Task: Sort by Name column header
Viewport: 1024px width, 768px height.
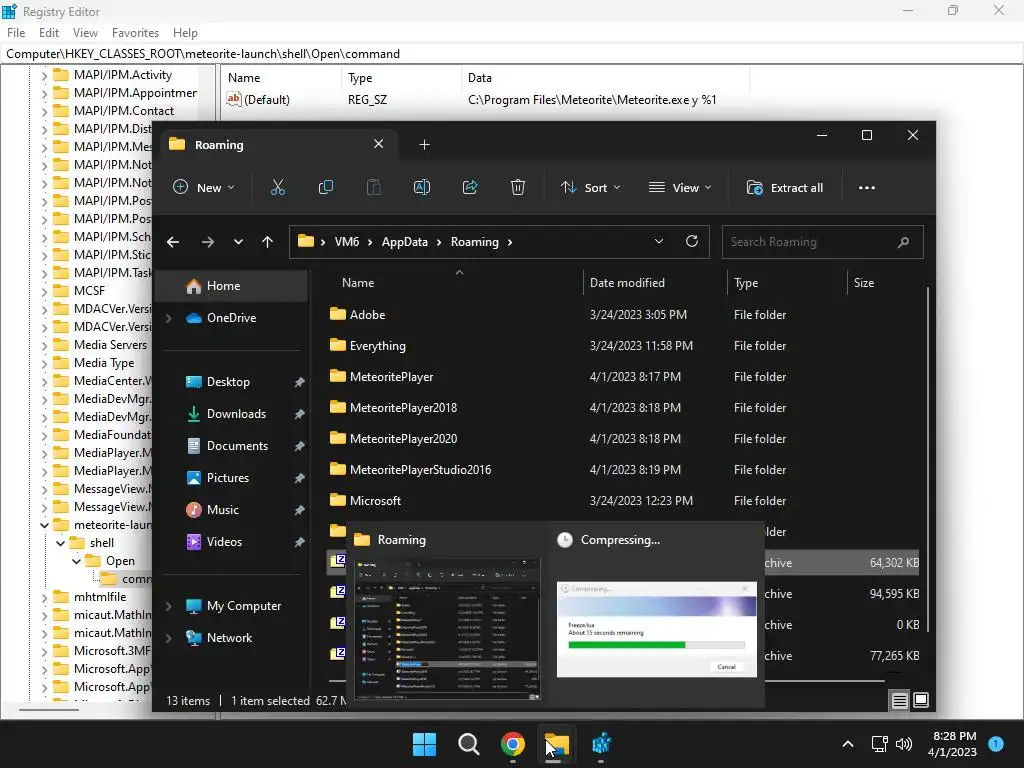Action: pyautogui.click(x=358, y=283)
